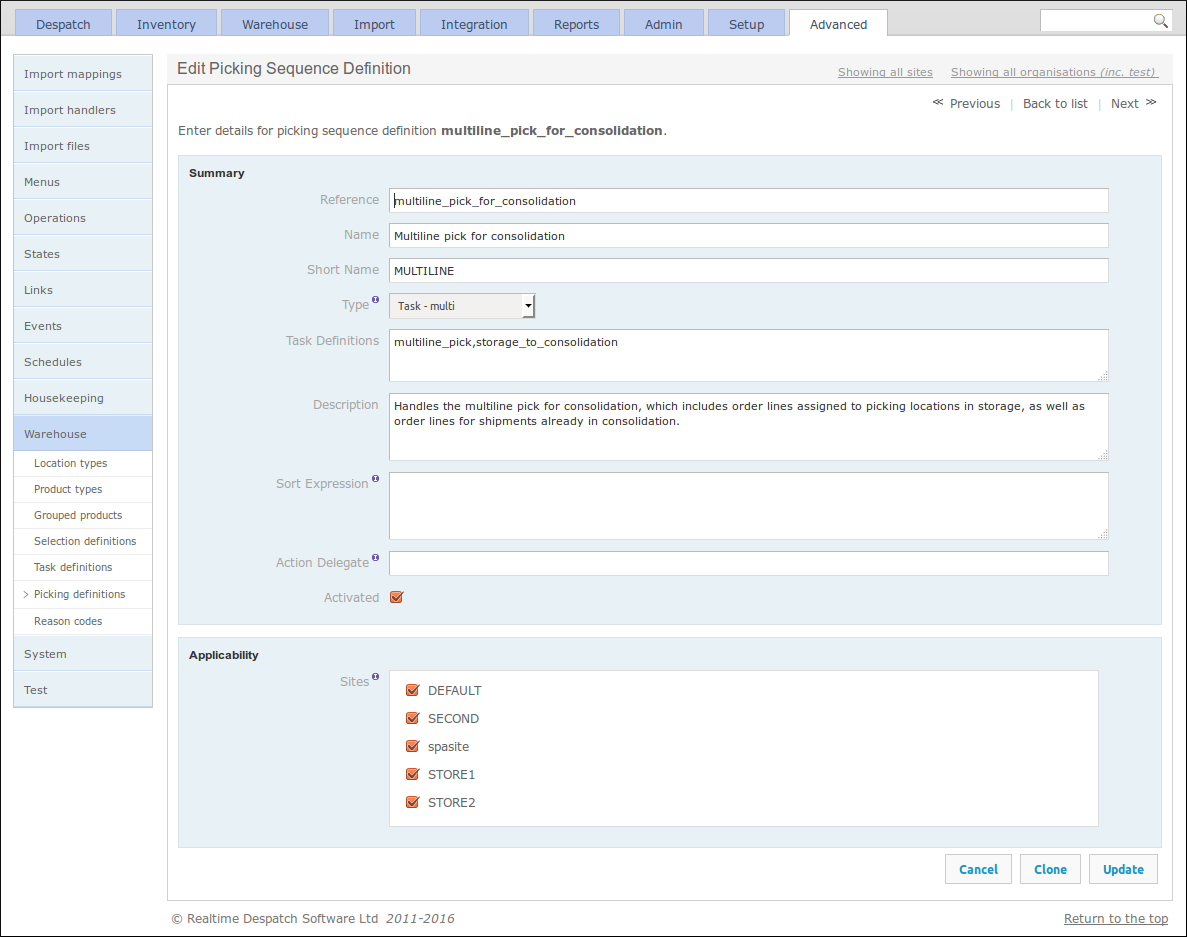Open the Inventory tab
The width and height of the screenshot is (1187, 937).
166,24
